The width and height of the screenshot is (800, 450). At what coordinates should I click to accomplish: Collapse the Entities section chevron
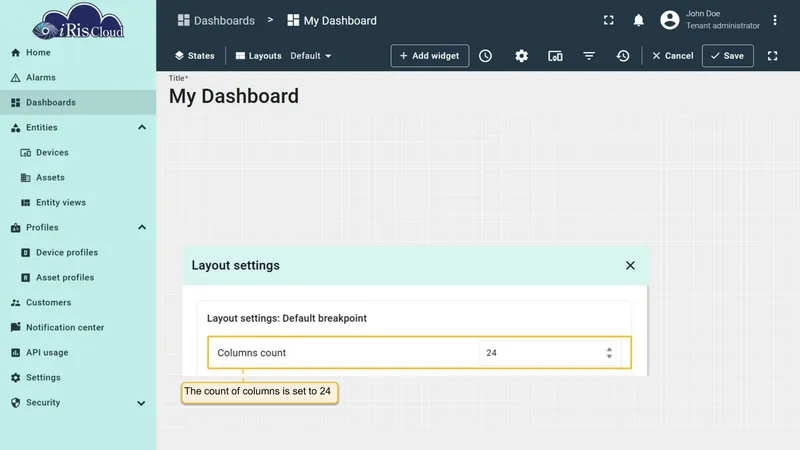pyautogui.click(x=142, y=128)
